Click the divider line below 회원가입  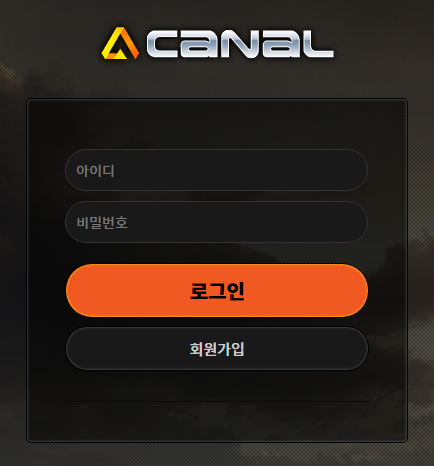click(217, 402)
